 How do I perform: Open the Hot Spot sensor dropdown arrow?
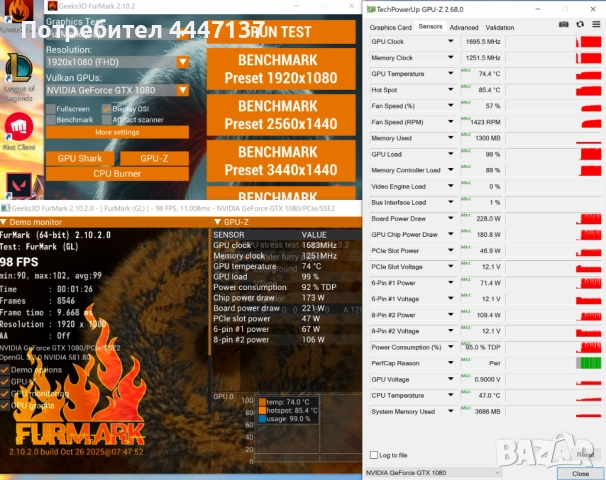pyautogui.click(x=451, y=90)
